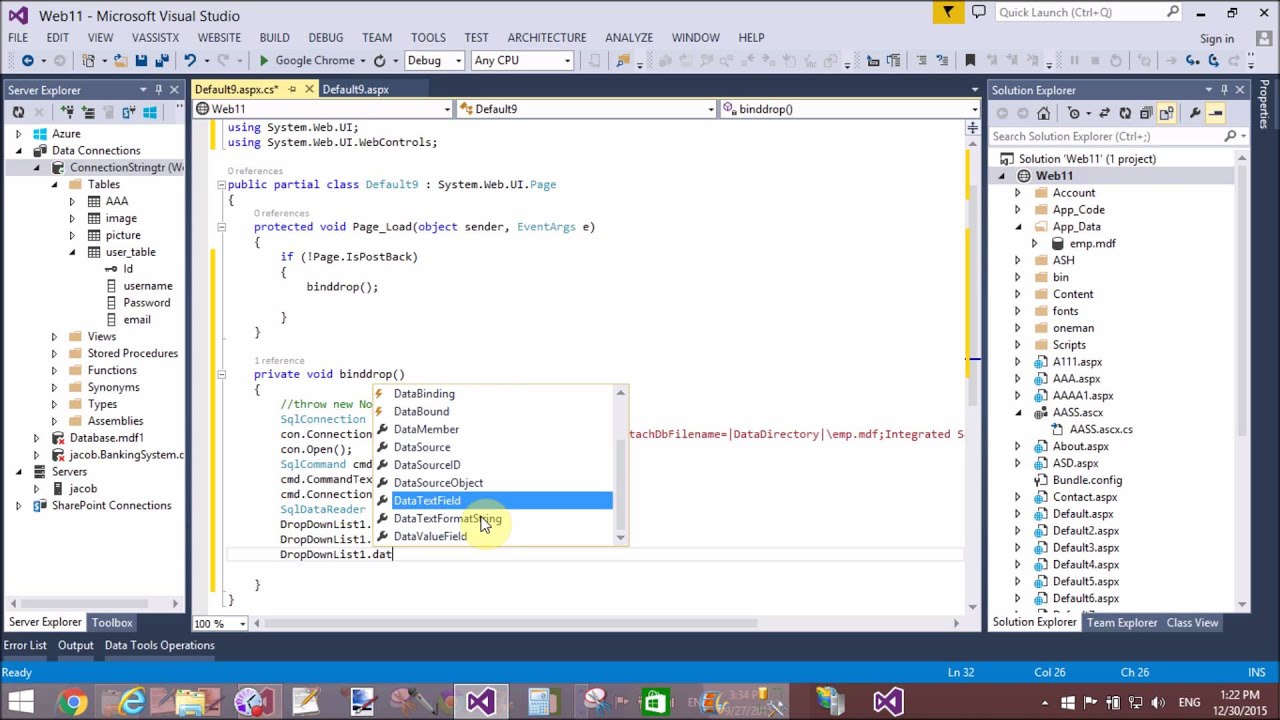This screenshot has width=1280, height=720.
Task: Open the binddrop() member navigation dropdown
Action: click(851, 109)
